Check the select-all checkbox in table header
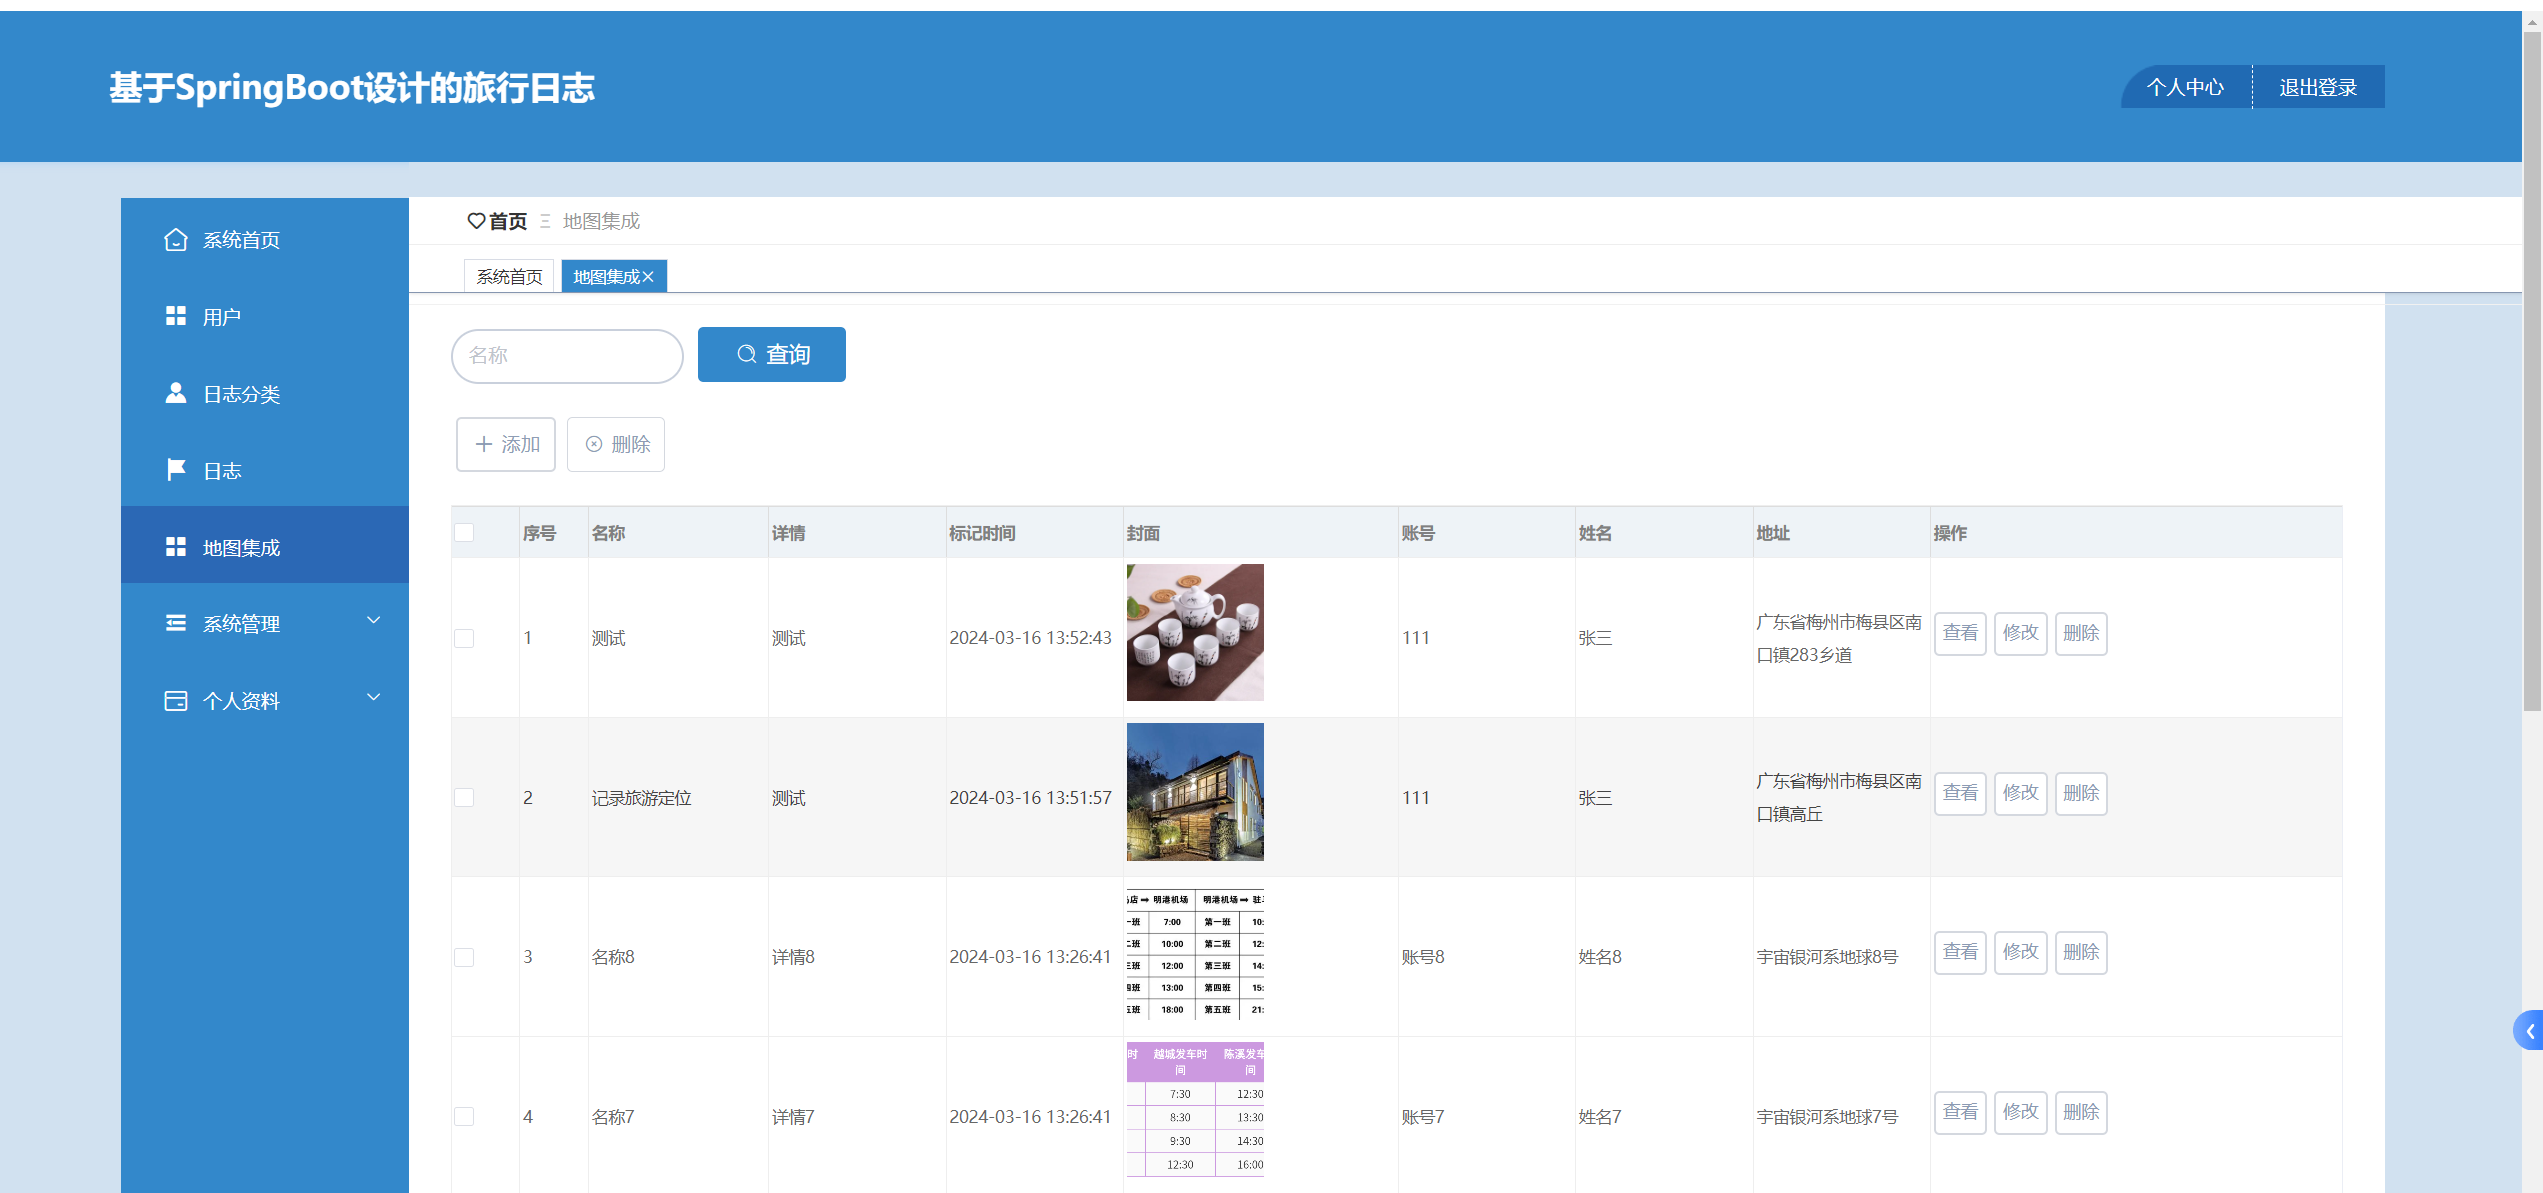Screen dimensions: 2543x1193 (x=464, y=533)
